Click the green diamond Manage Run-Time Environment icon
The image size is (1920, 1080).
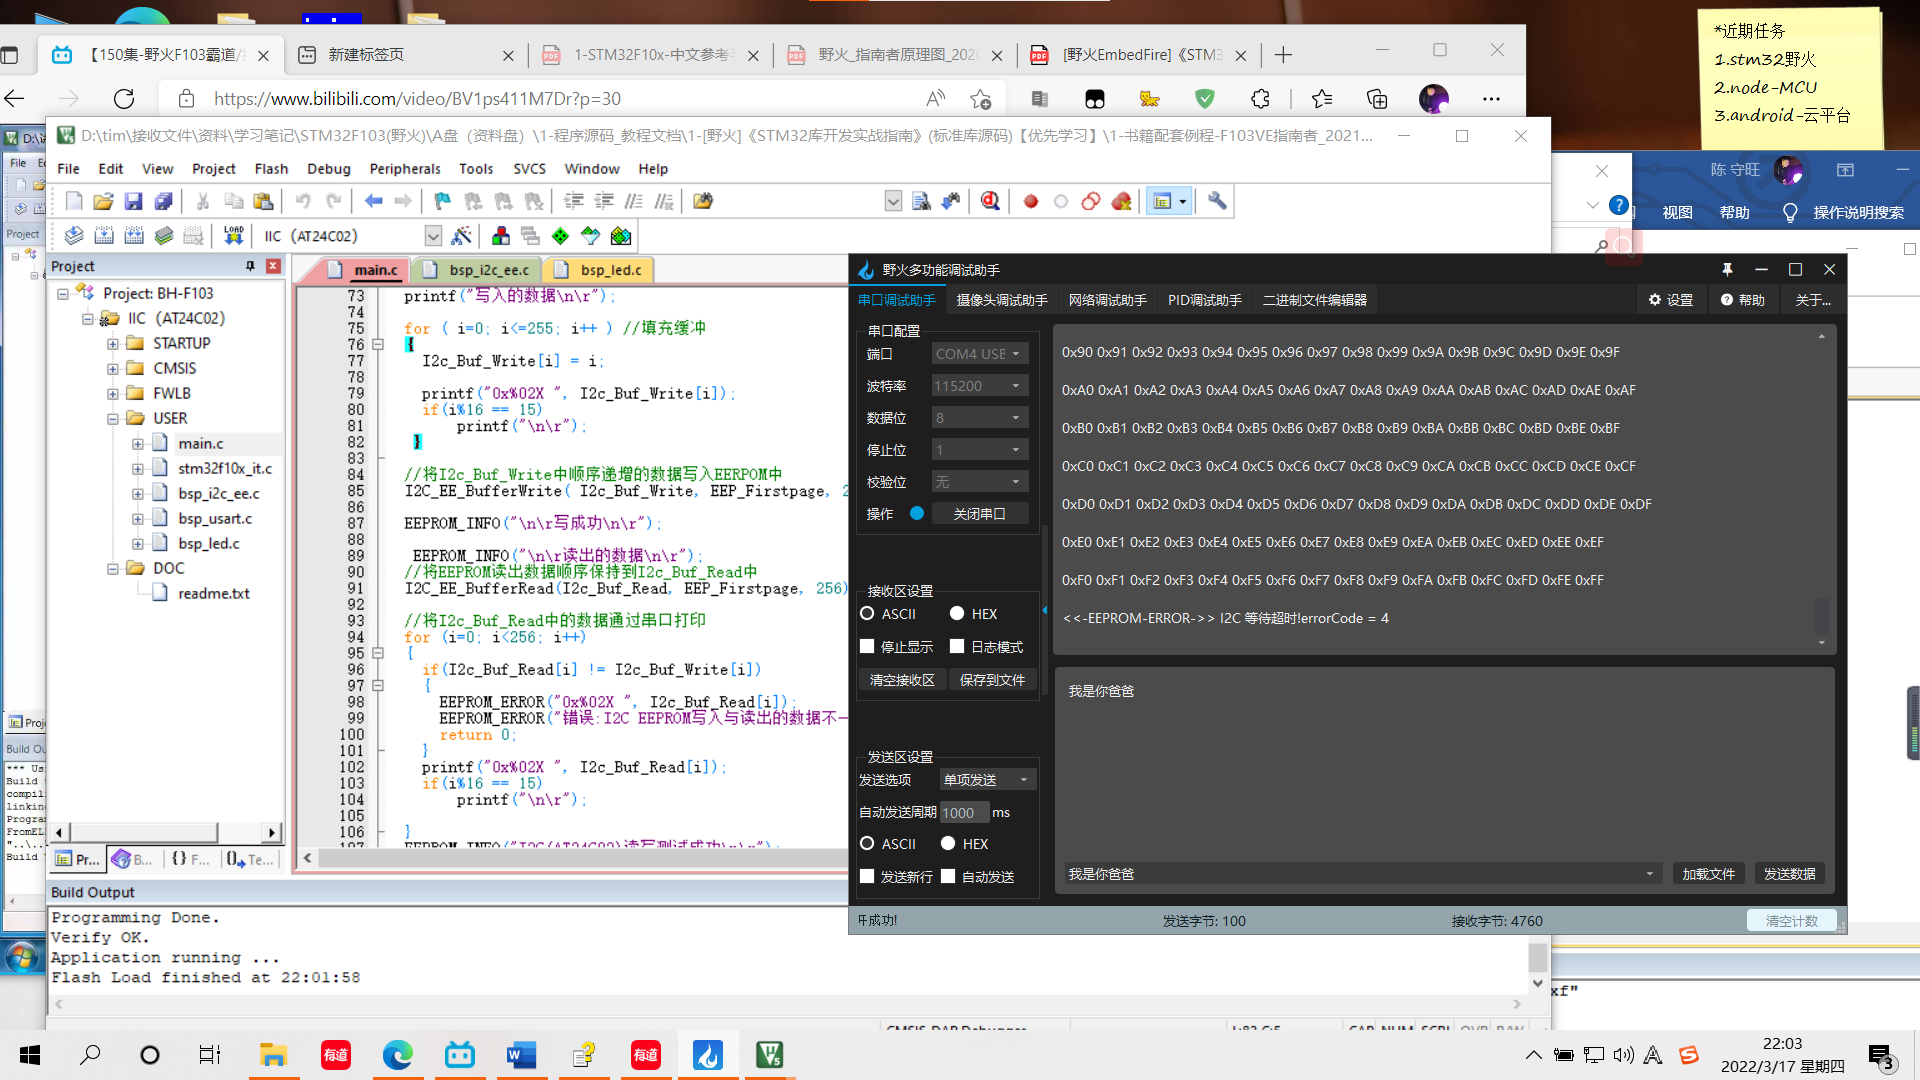pos(560,236)
